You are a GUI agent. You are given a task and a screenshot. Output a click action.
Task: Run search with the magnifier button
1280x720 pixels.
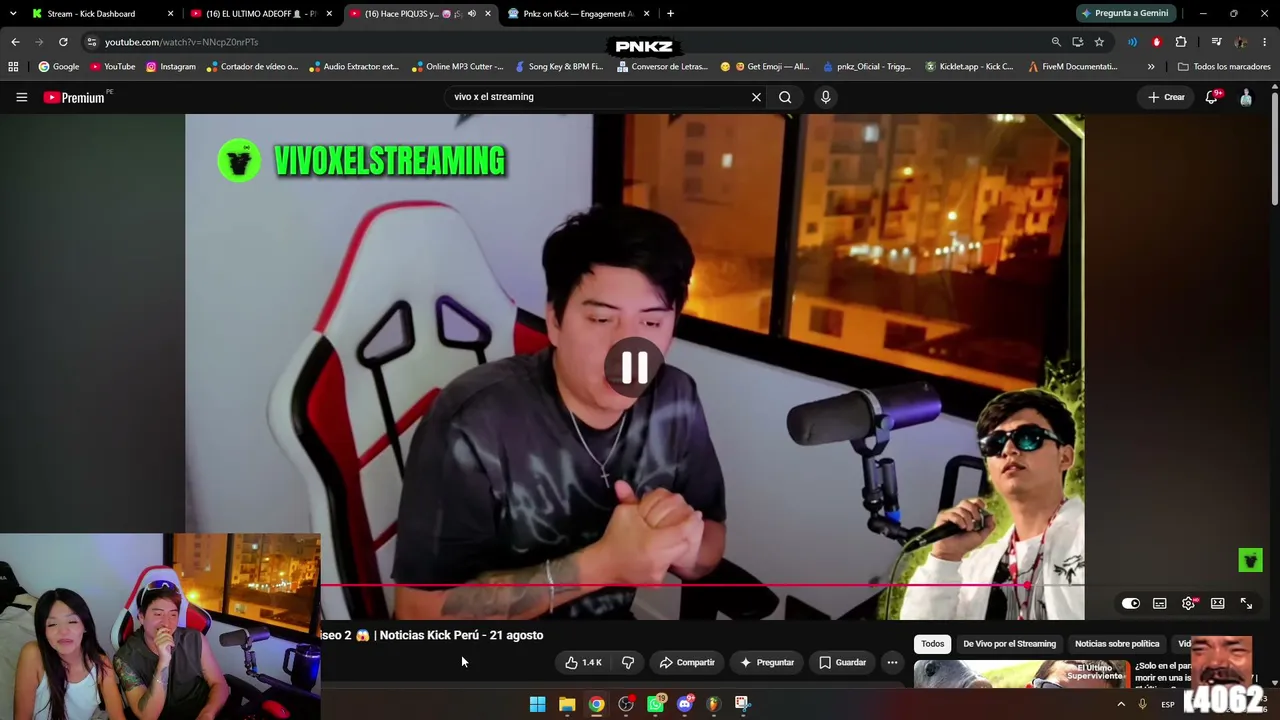[x=785, y=97]
